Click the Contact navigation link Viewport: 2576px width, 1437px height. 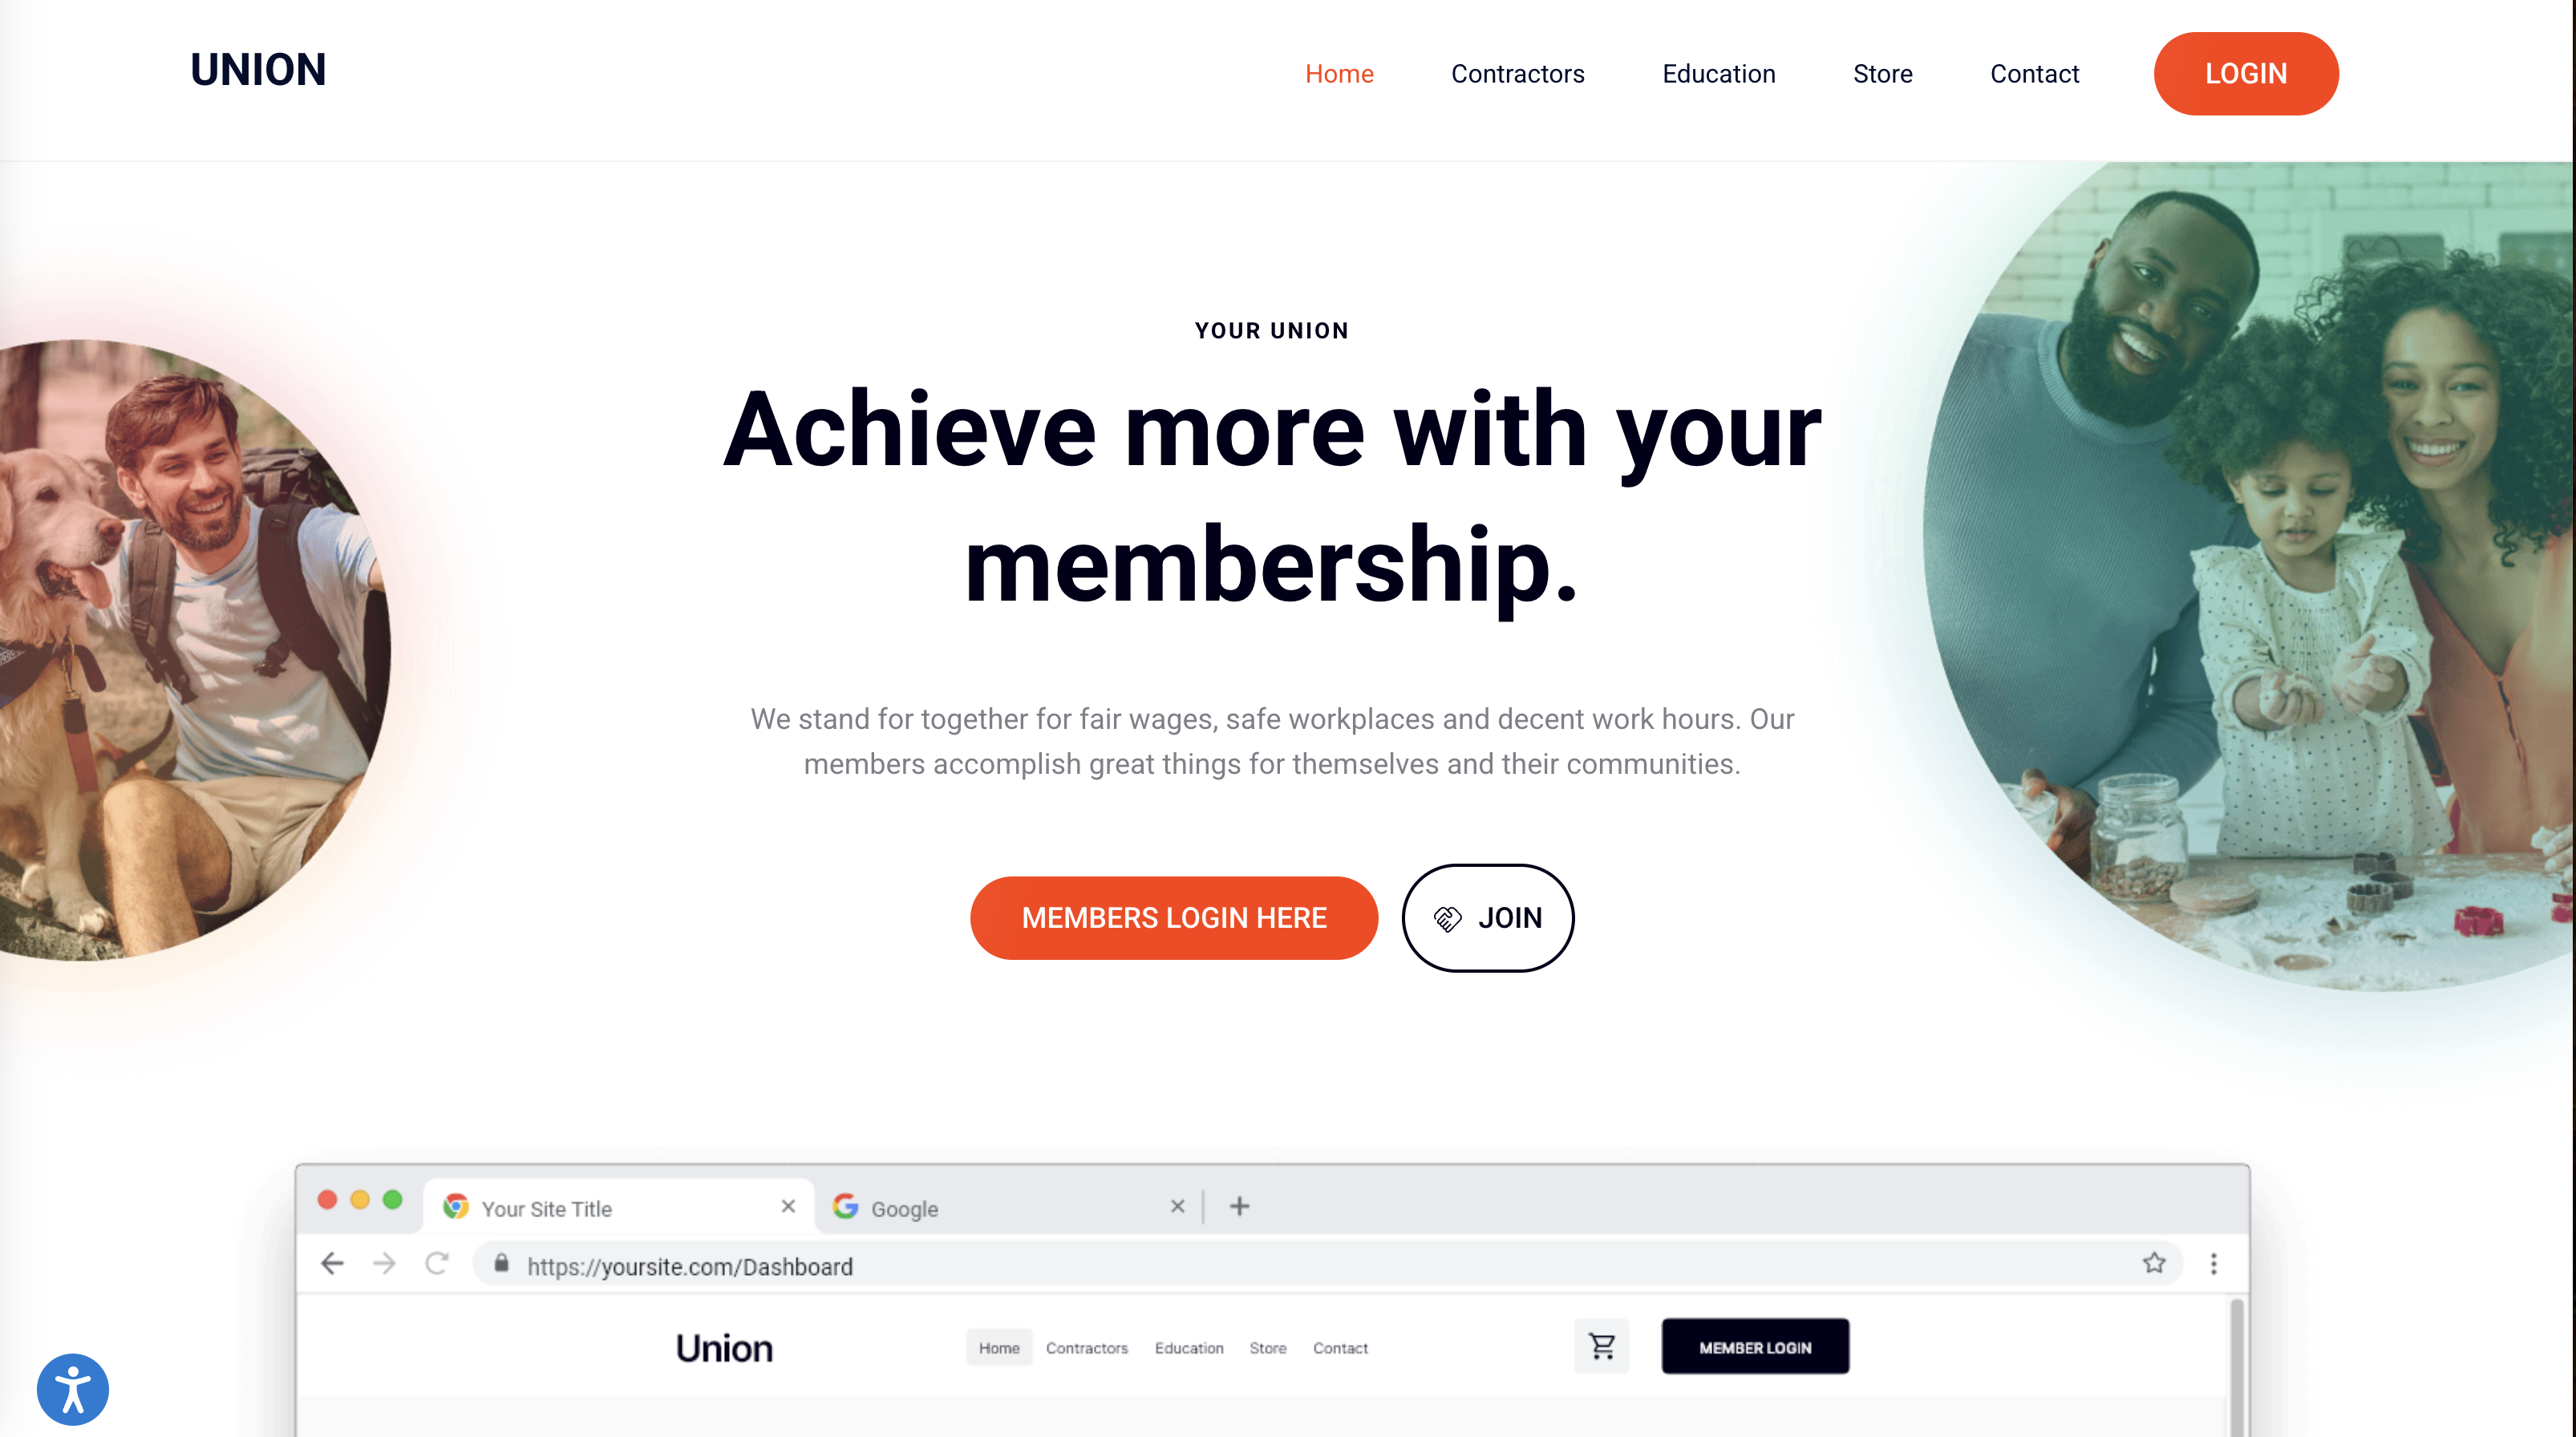point(2033,72)
